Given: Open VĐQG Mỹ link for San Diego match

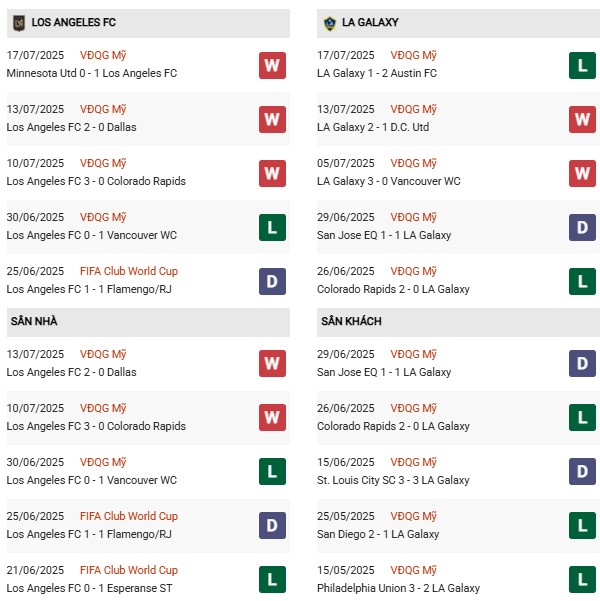Looking at the screenshot, I should [414, 516].
